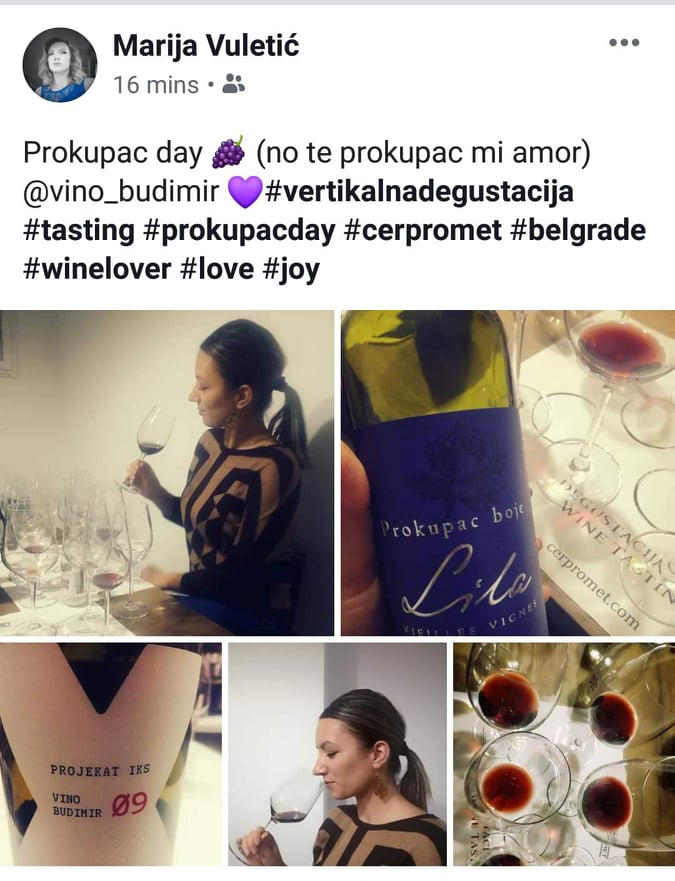Open the overhead wine glasses photo

pyautogui.click(x=564, y=754)
